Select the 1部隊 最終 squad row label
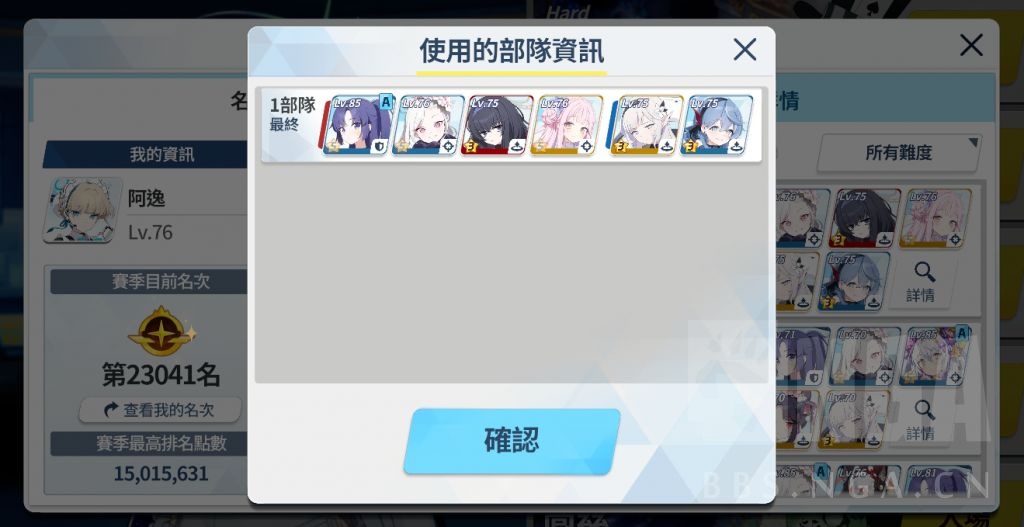1024x527 pixels. coord(292,114)
